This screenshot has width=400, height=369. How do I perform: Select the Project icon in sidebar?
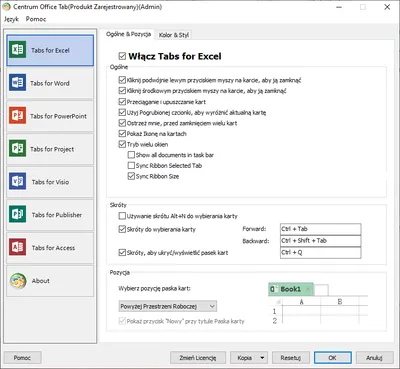(x=17, y=149)
